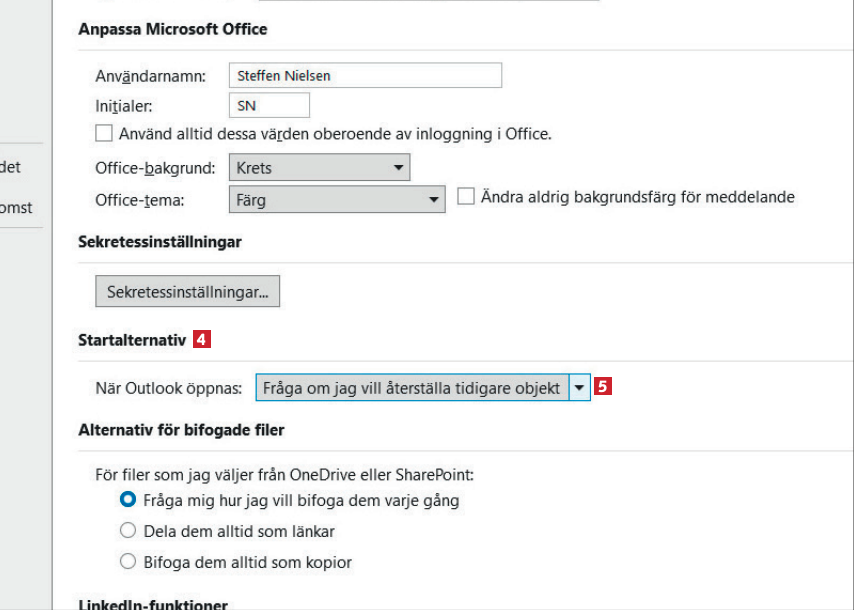Open the Office-bakgrund dropdown showing Krets
This screenshot has height=610, width=854.
coord(319,167)
